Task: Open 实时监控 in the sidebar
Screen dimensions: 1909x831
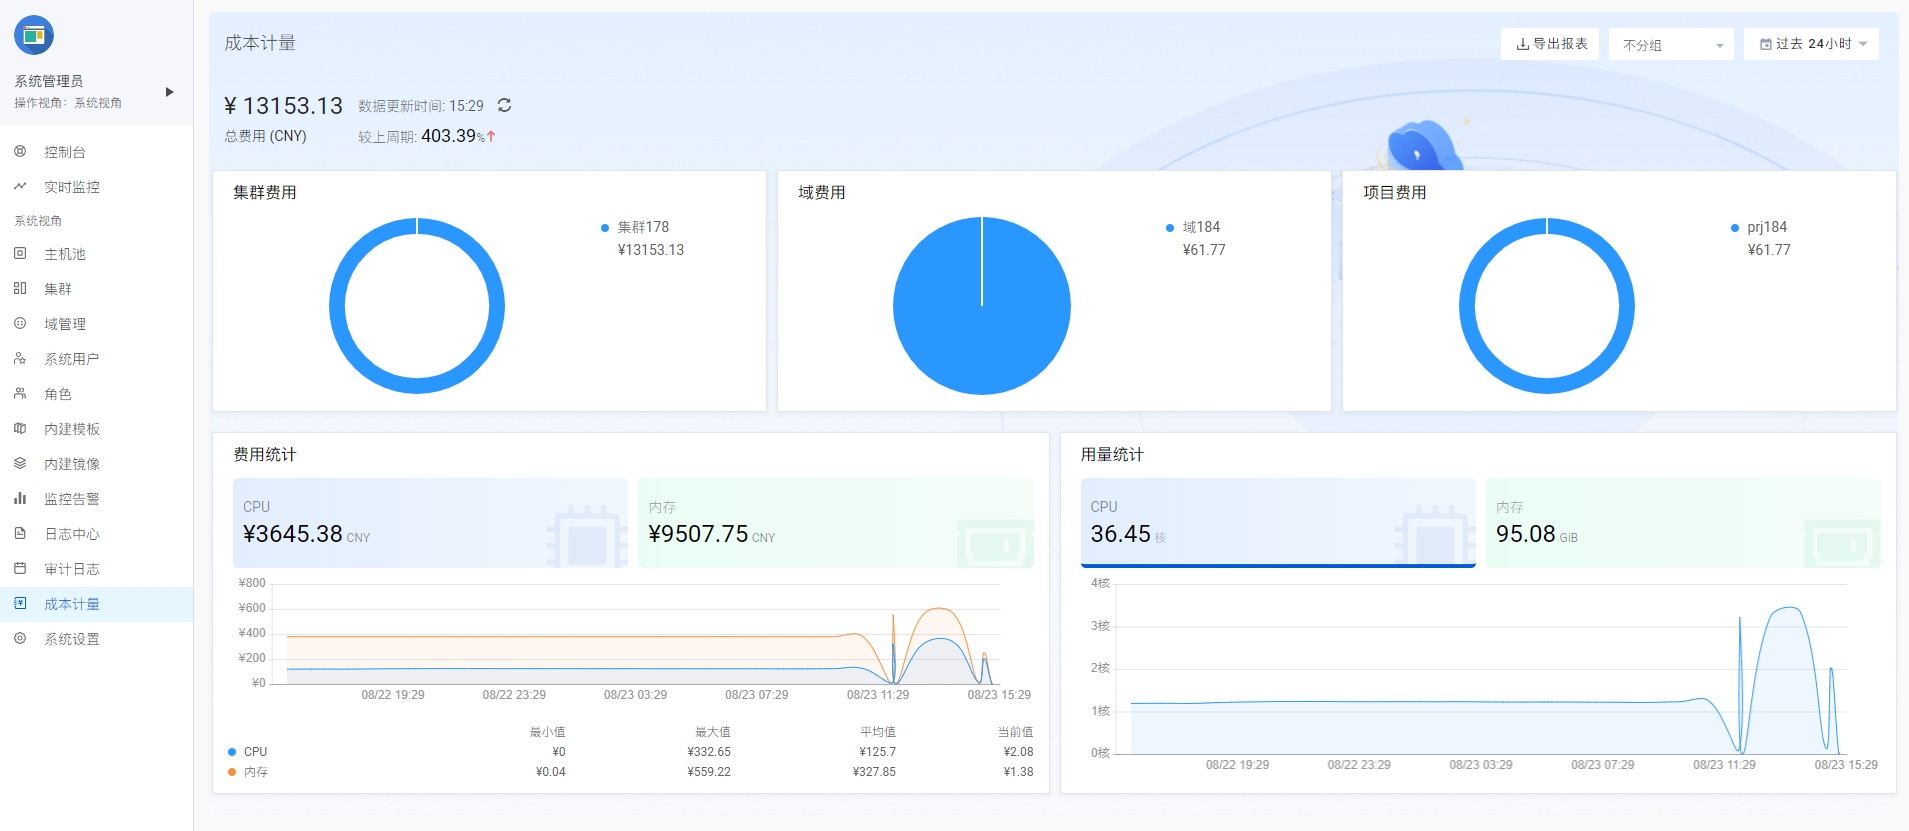Action: click(x=71, y=187)
